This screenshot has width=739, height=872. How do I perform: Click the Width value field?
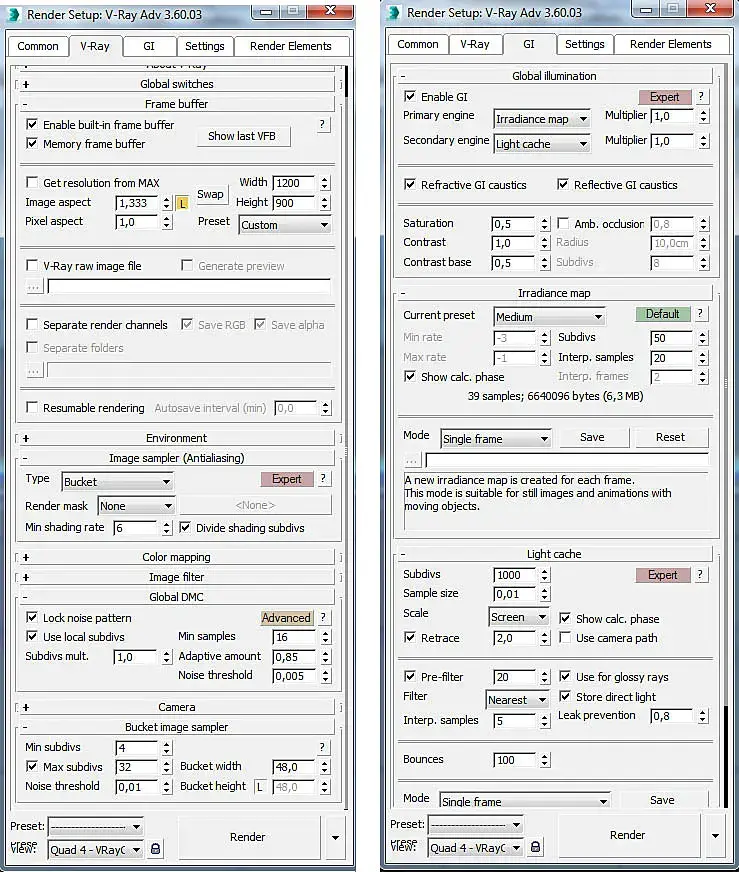click(295, 183)
